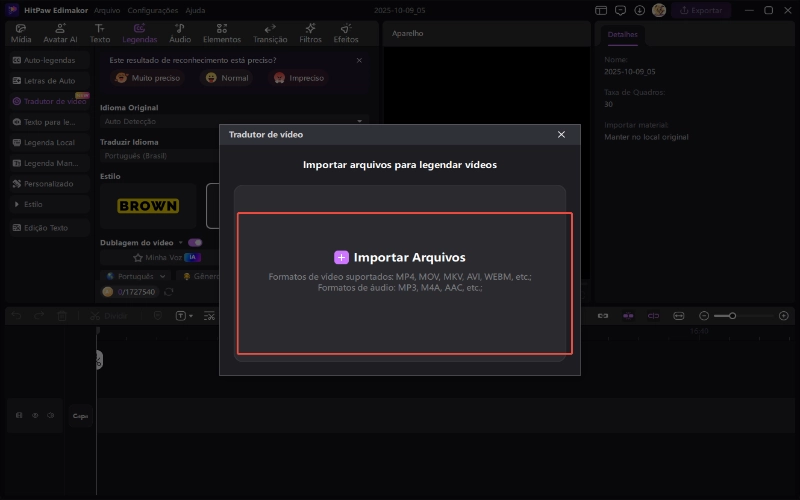
Task: Open the Arquivo menu
Action: 107,10
